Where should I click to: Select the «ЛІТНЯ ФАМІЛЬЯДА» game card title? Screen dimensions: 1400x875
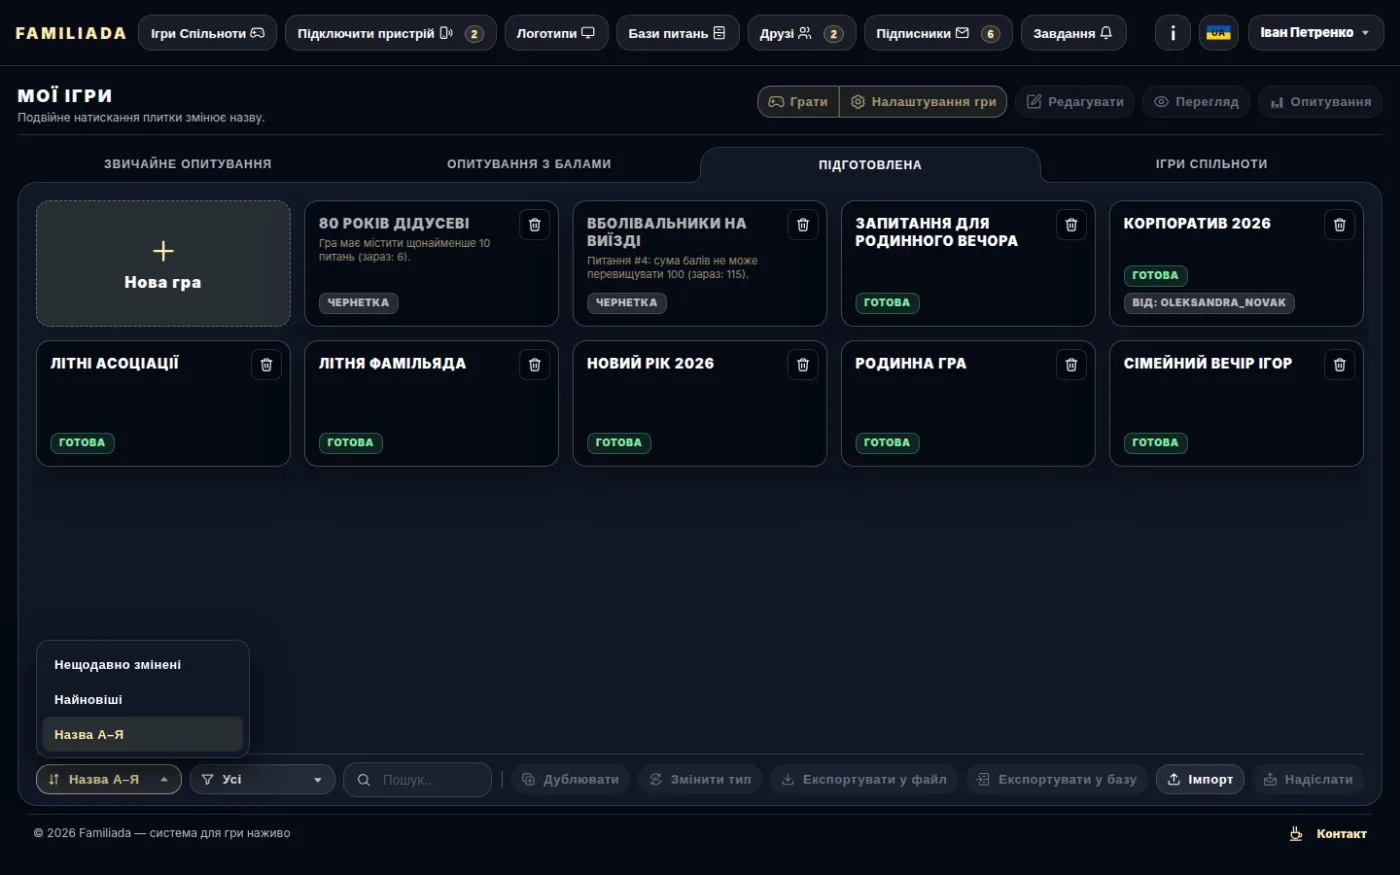(392, 363)
